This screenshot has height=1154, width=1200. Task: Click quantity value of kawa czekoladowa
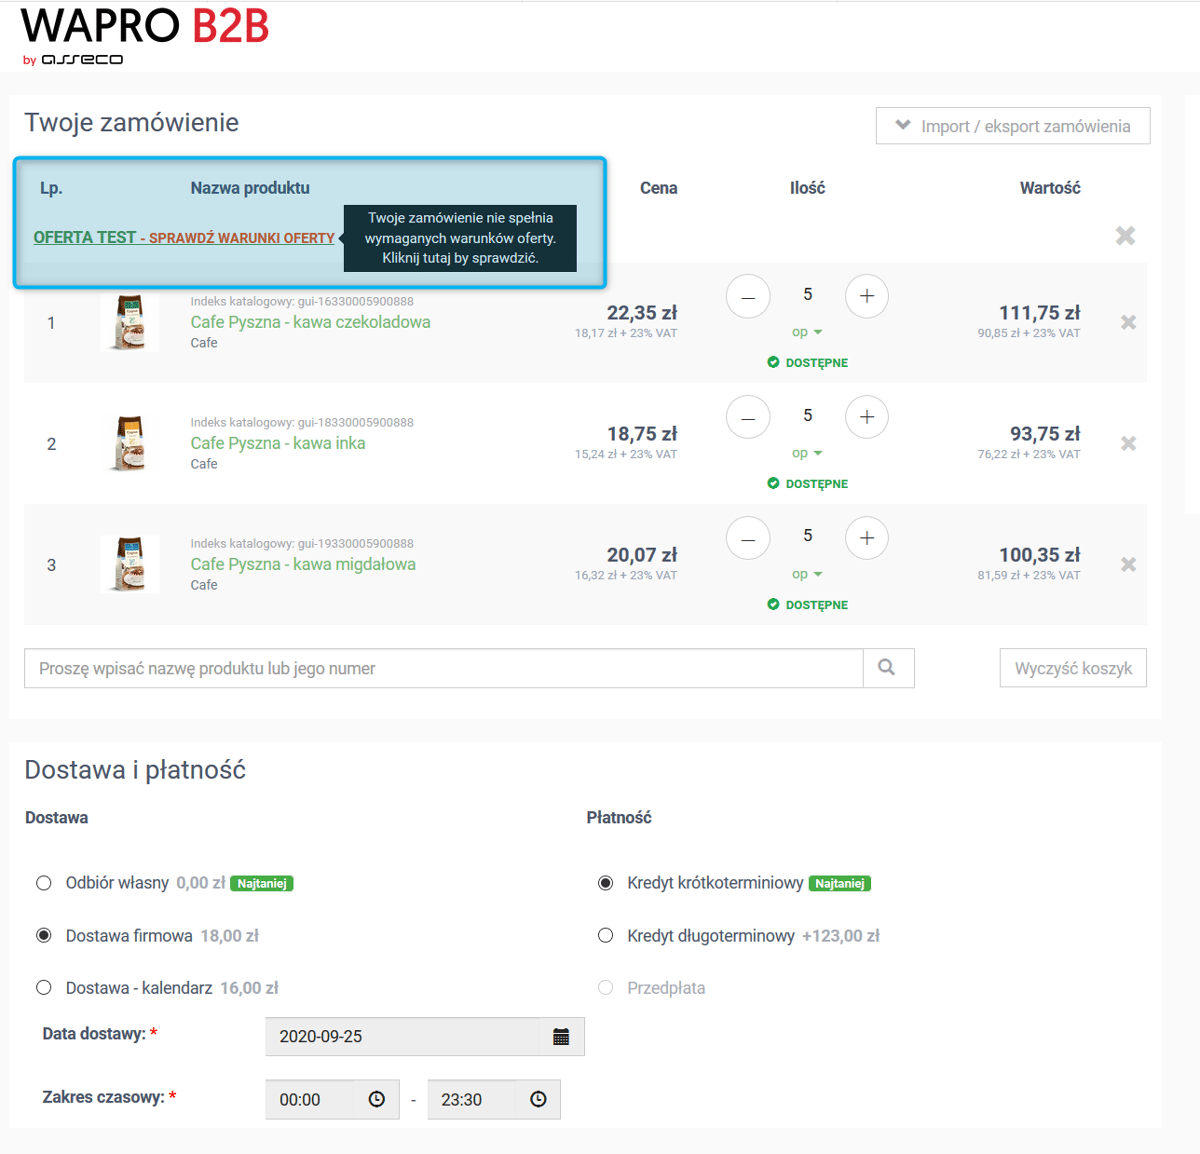pos(808,294)
